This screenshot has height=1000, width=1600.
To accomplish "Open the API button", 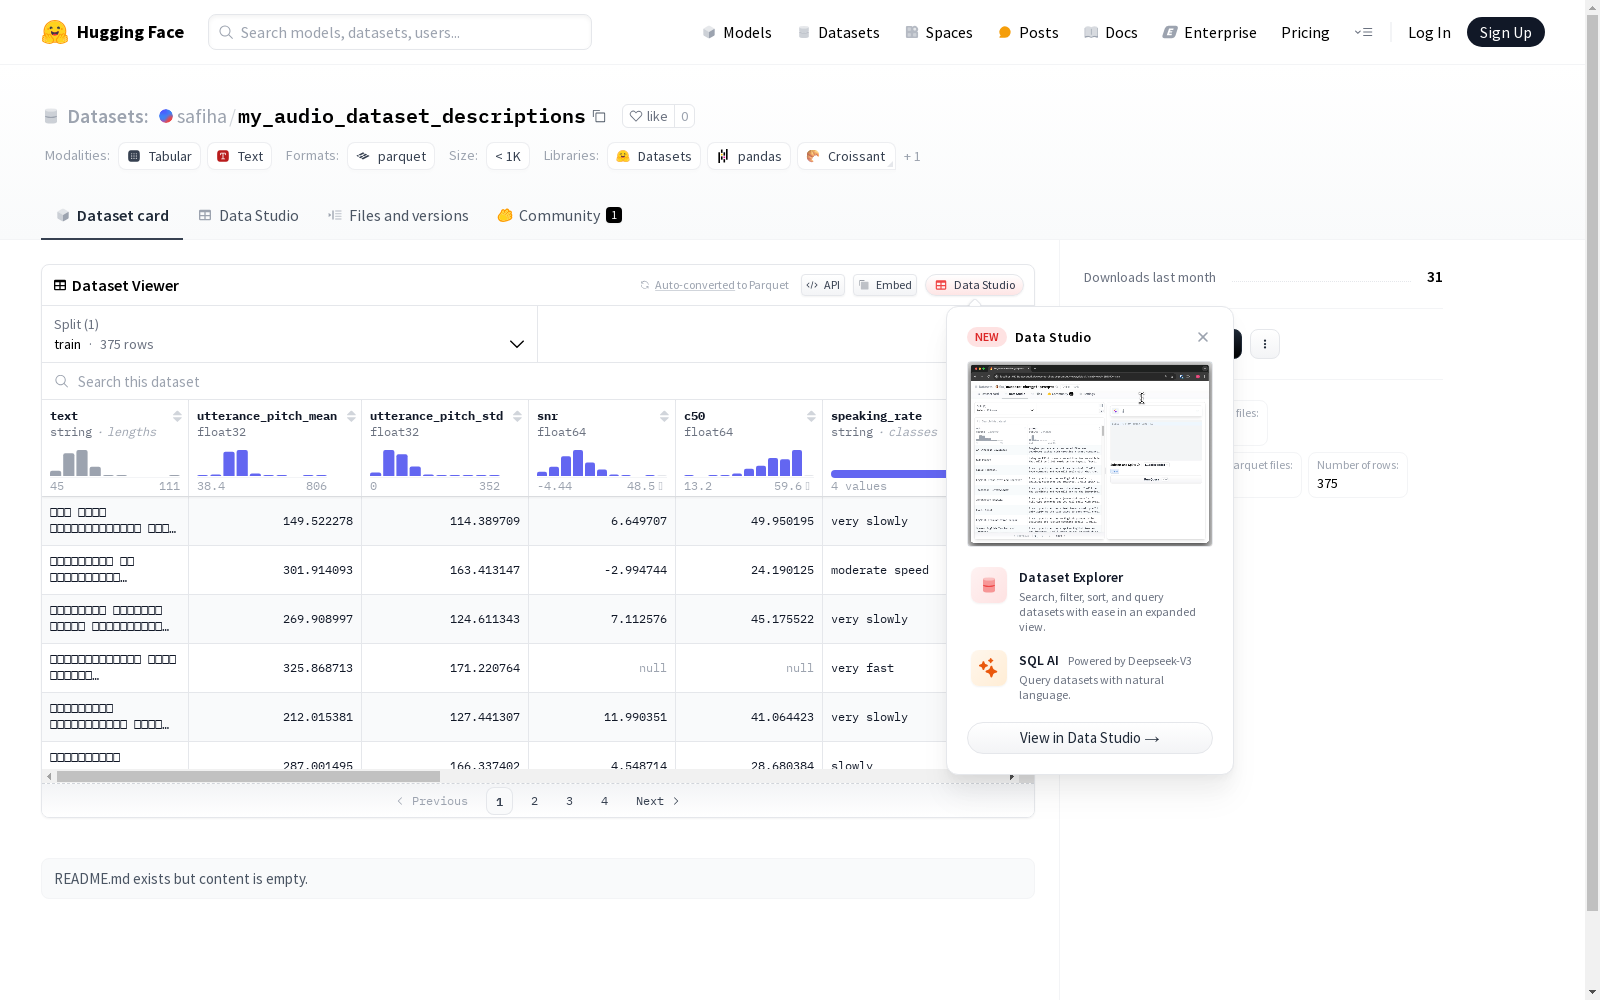I will (823, 285).
